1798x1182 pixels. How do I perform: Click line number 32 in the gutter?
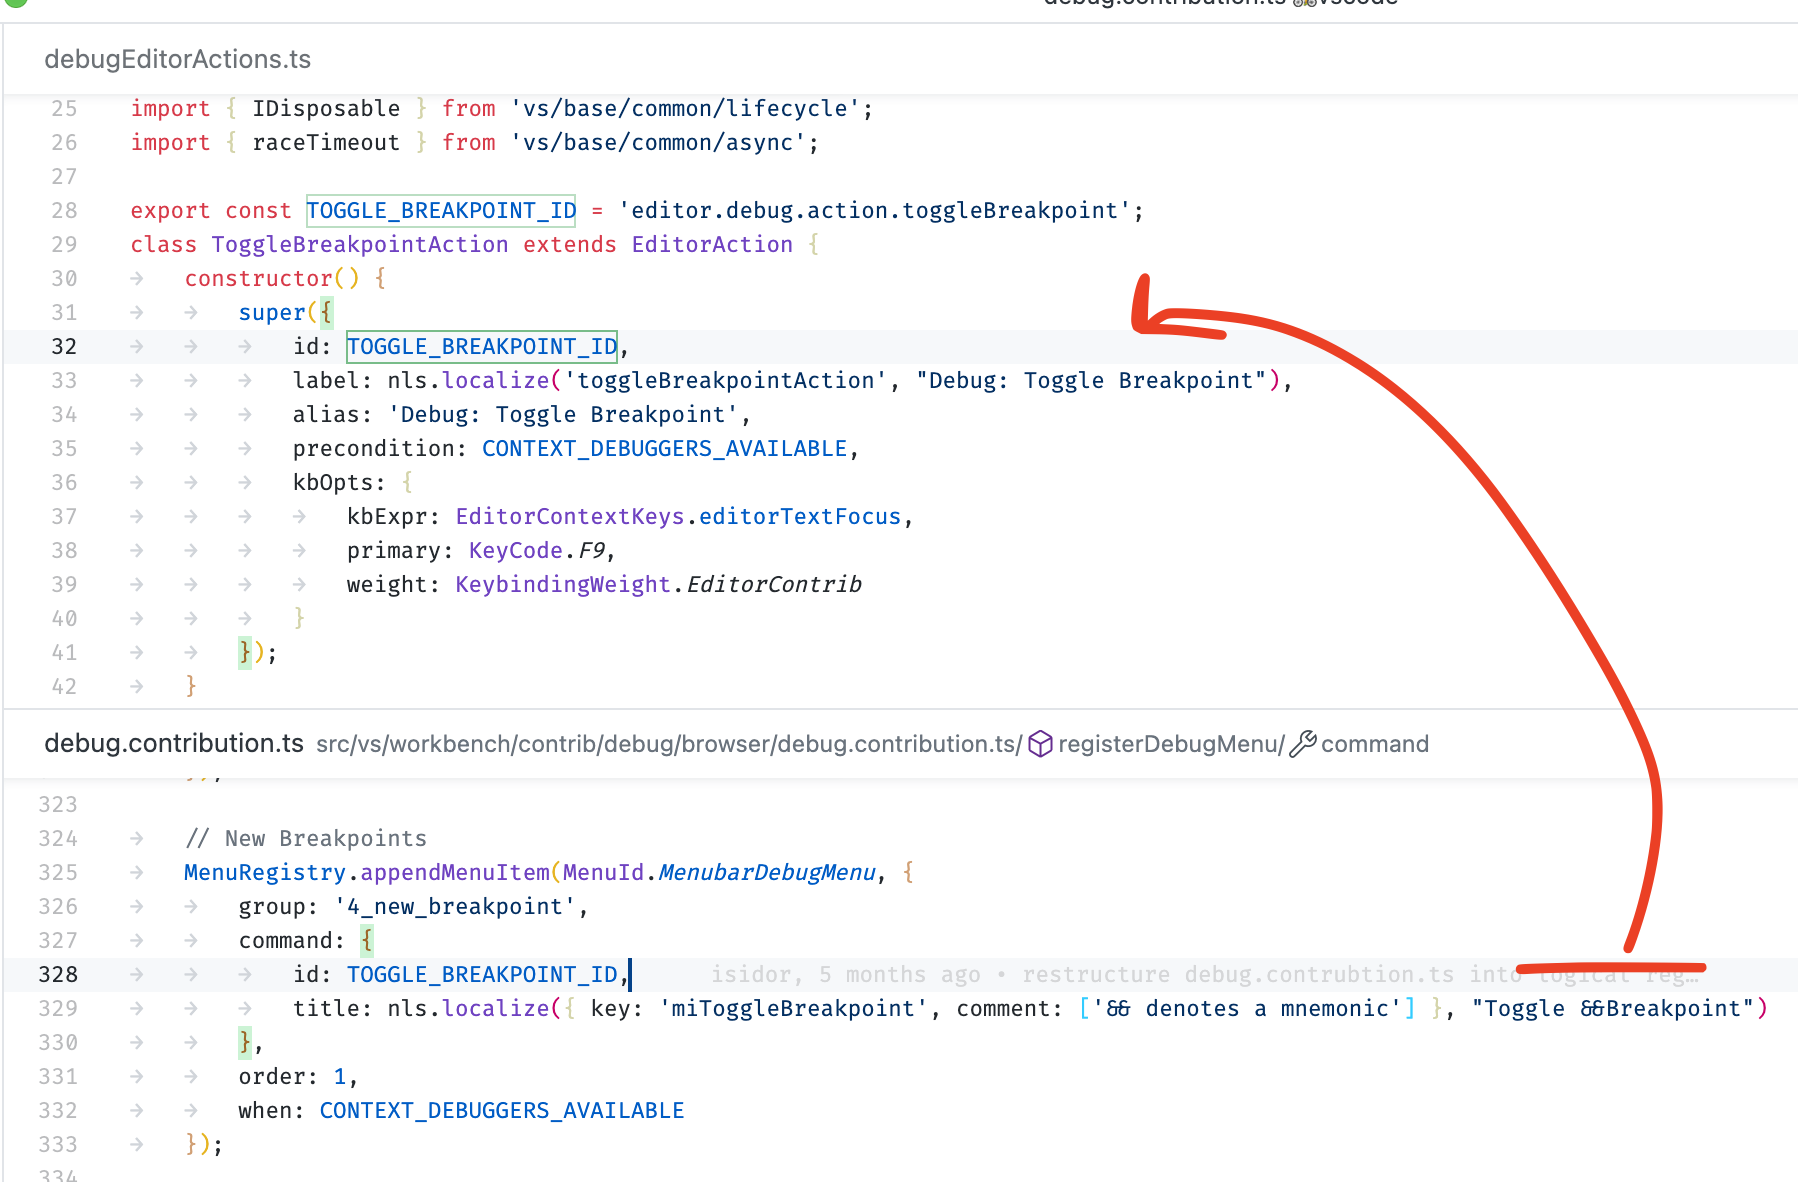tap(64, 346)
